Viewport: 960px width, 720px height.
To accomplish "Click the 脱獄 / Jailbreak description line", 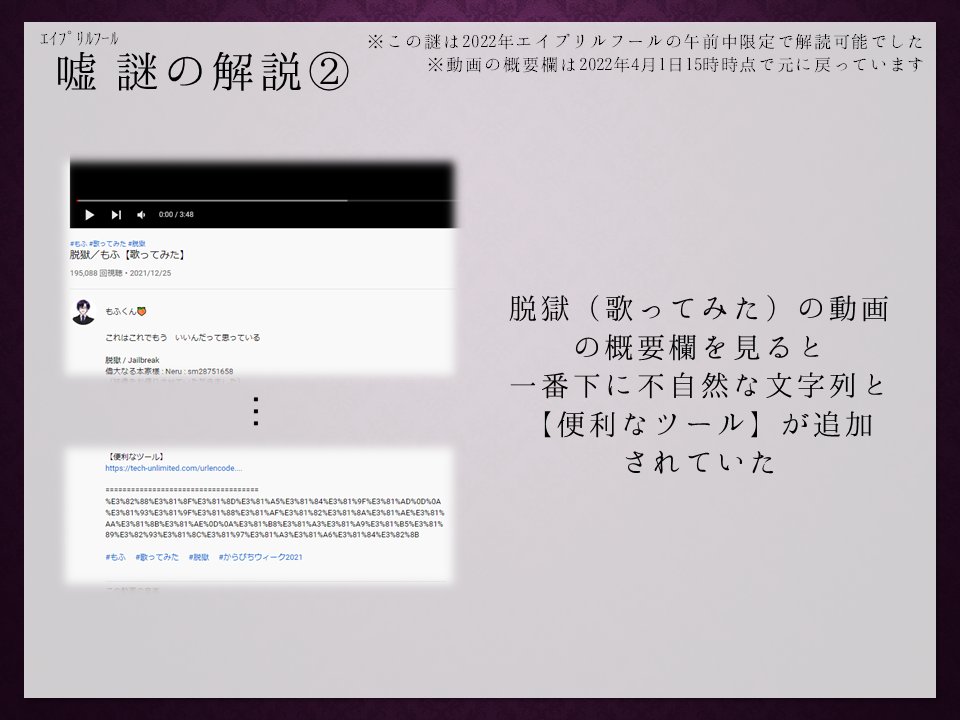I will [132, 360].
